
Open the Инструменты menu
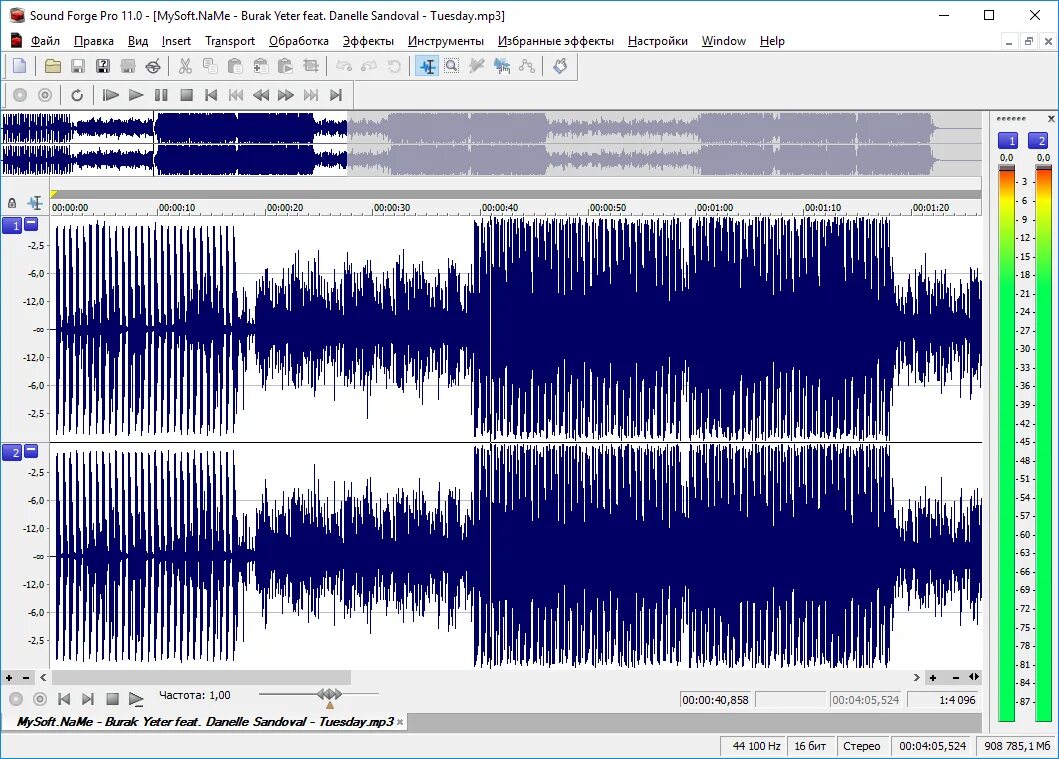(x=446, y=41)
